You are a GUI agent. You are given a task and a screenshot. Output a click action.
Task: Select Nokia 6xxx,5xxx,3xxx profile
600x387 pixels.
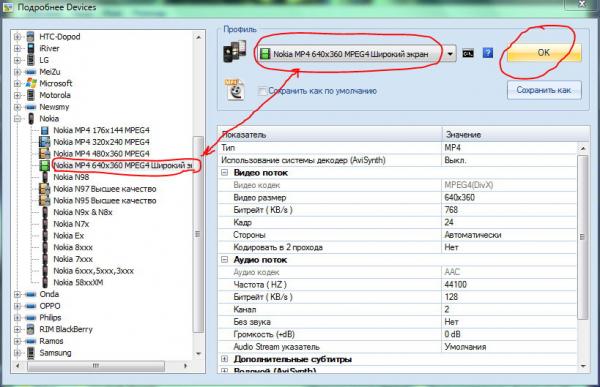coord(94,271)
